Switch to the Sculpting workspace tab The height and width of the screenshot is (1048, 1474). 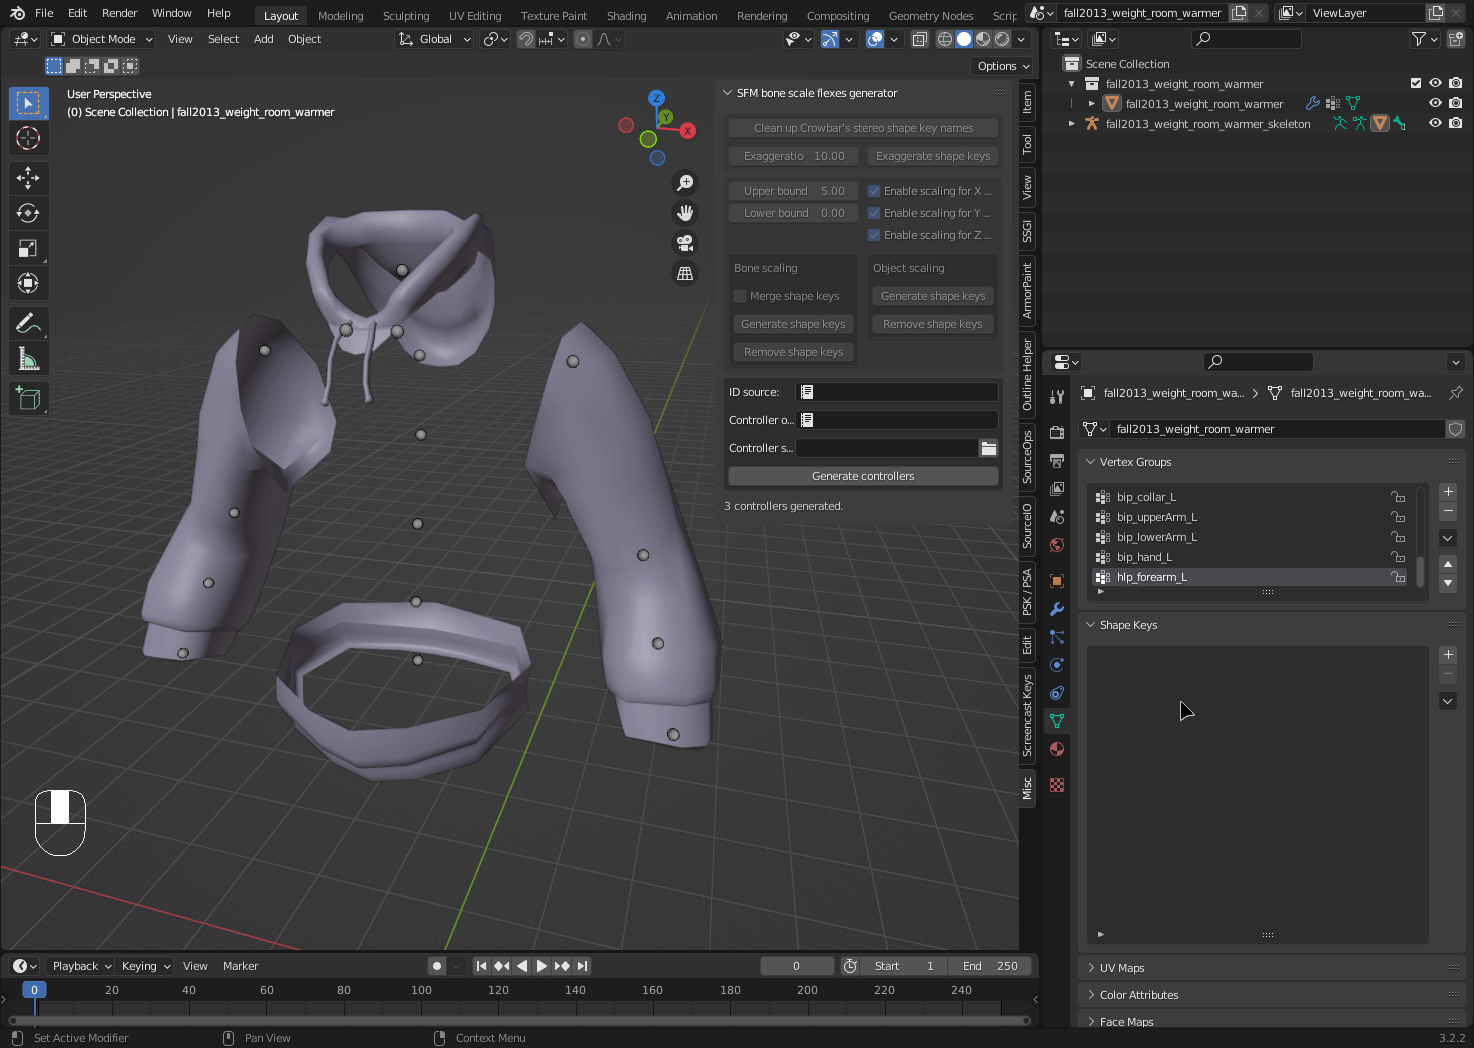(x=406, y=16)
